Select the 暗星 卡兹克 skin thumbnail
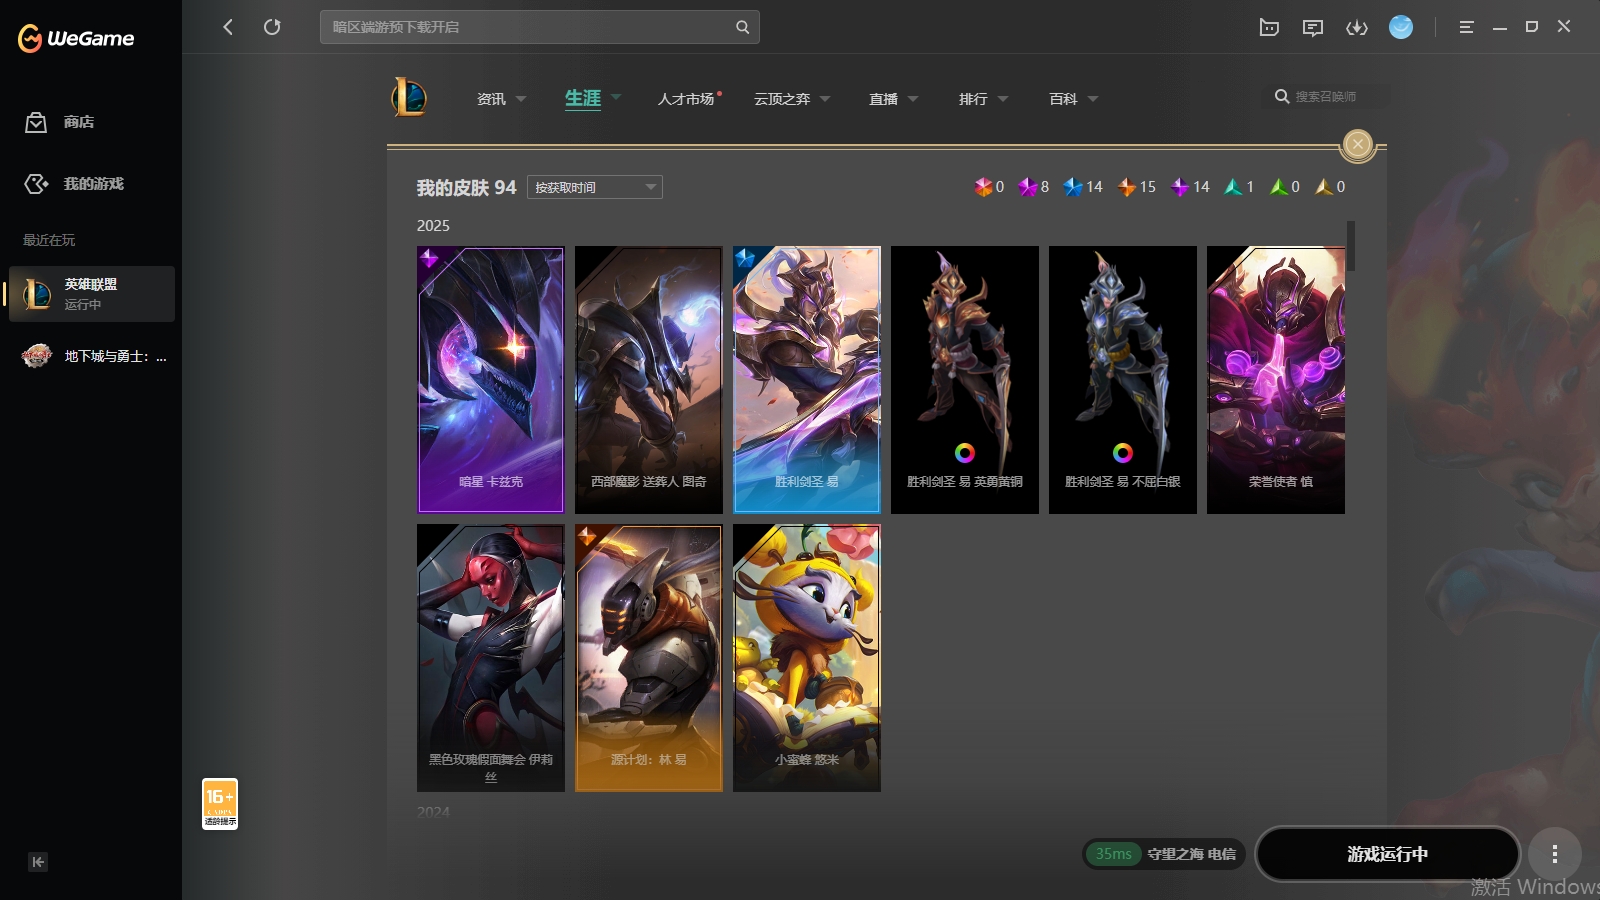1600x900 pixels. pyautogui.click(x=490, y=380)
